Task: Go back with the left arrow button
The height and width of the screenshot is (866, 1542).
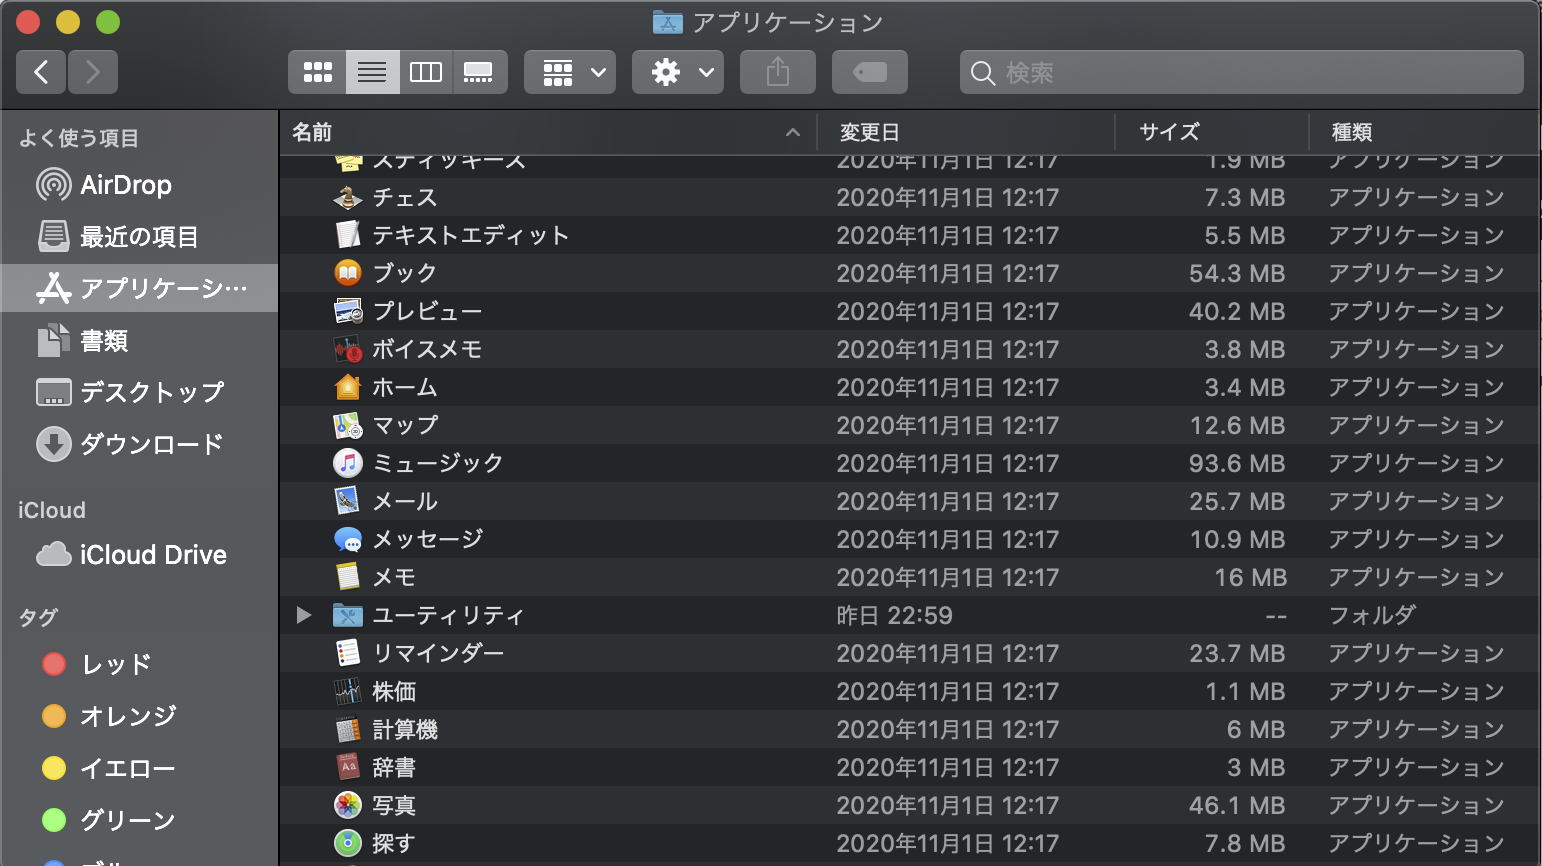Action: 41,72
